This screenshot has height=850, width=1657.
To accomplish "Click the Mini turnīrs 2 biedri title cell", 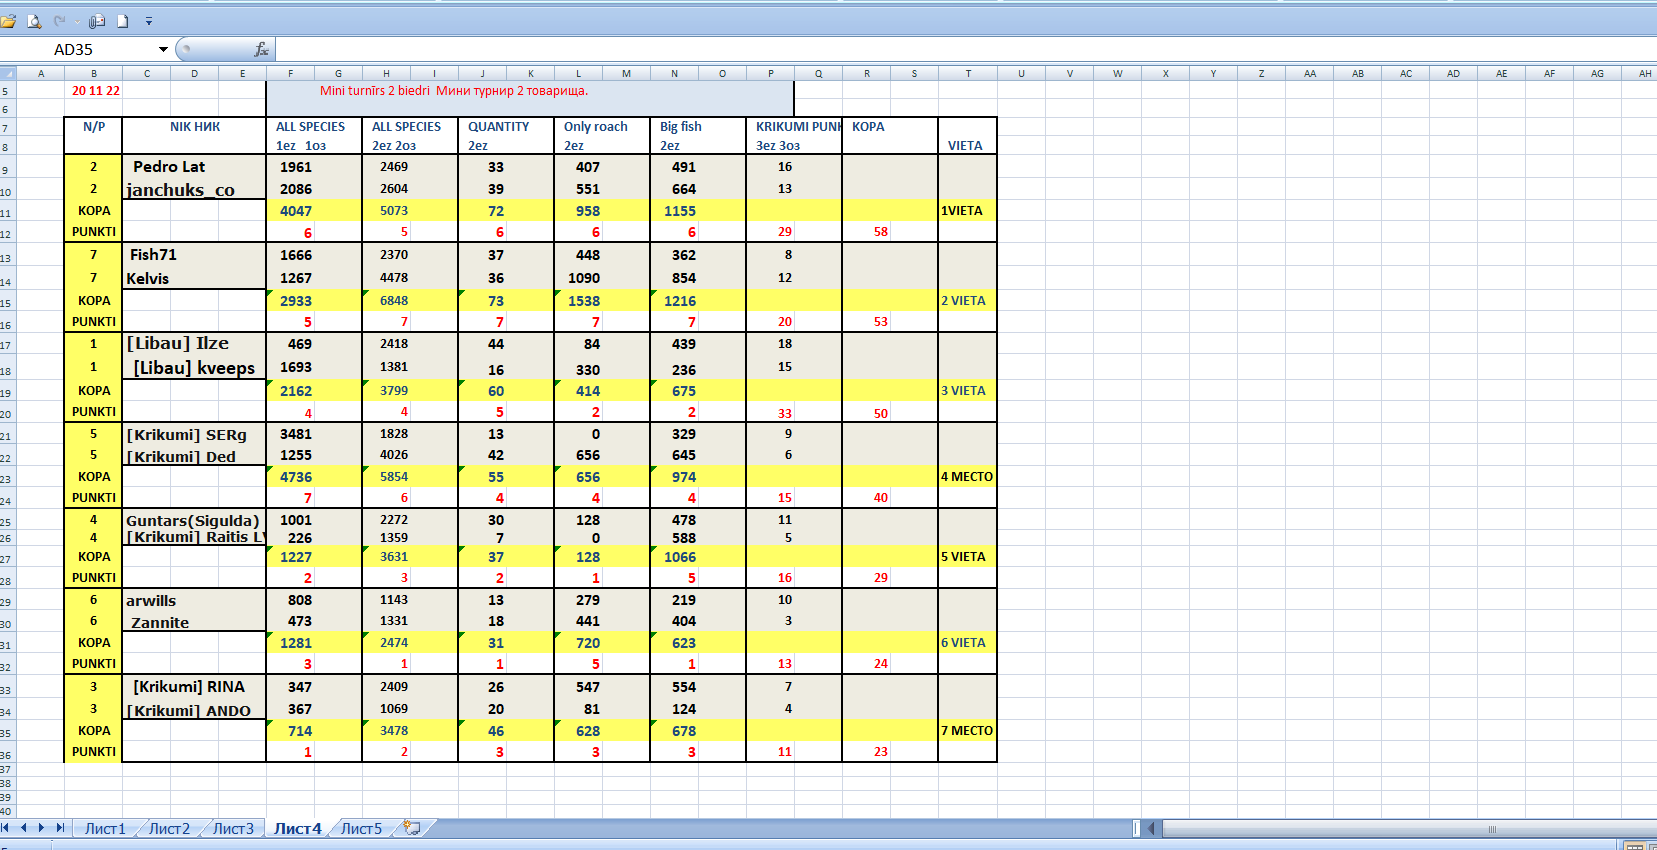I will [530, 90].
